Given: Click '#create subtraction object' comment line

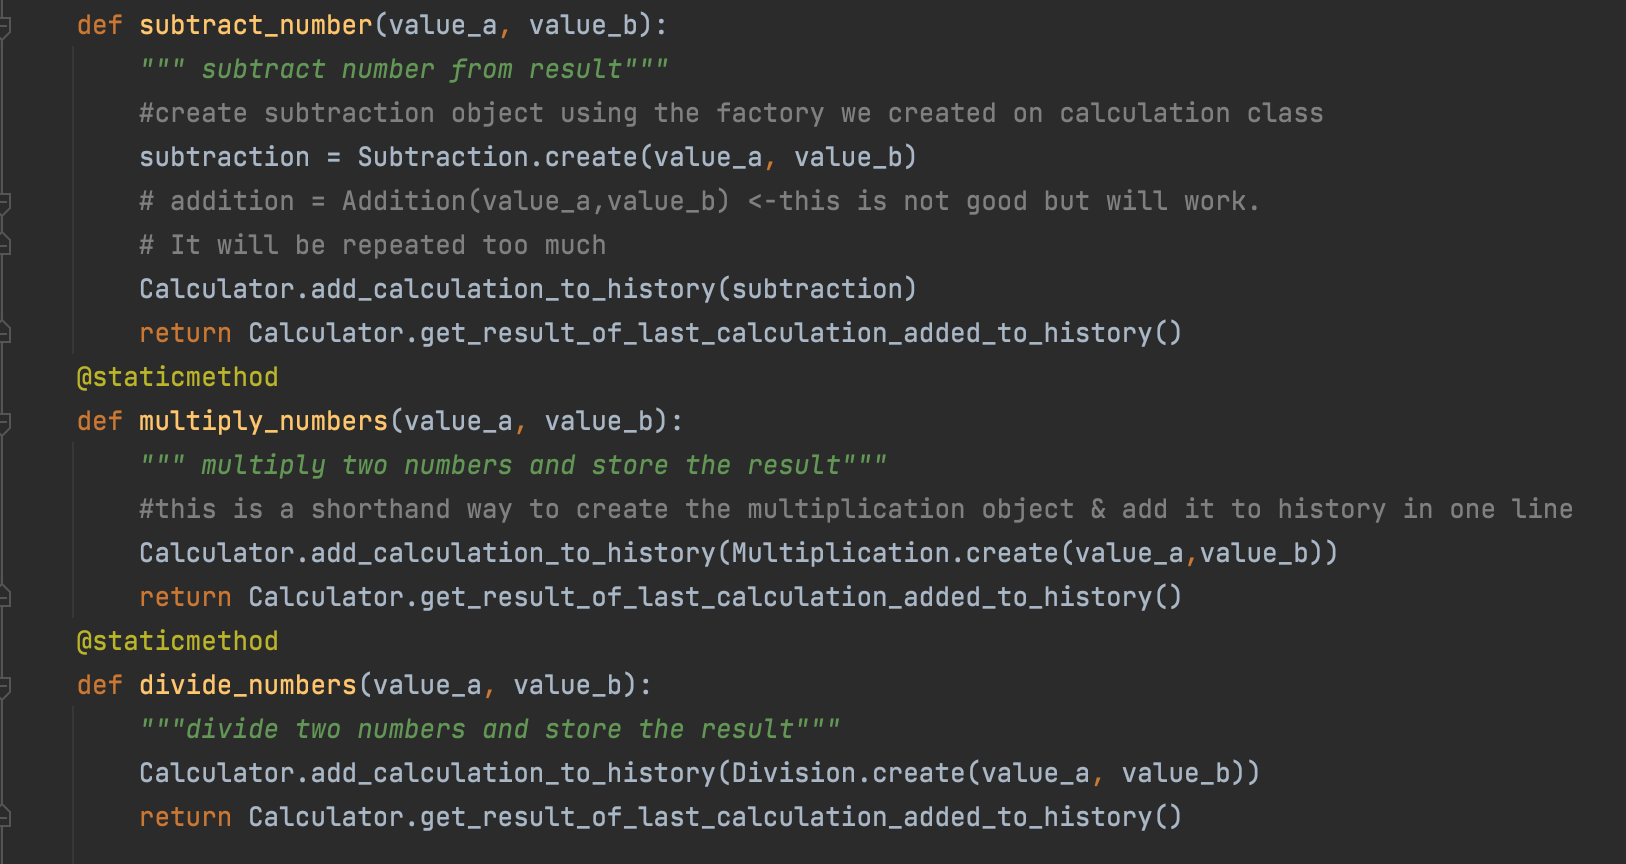Looking at the screenshot, I should [x=731, y=113].
